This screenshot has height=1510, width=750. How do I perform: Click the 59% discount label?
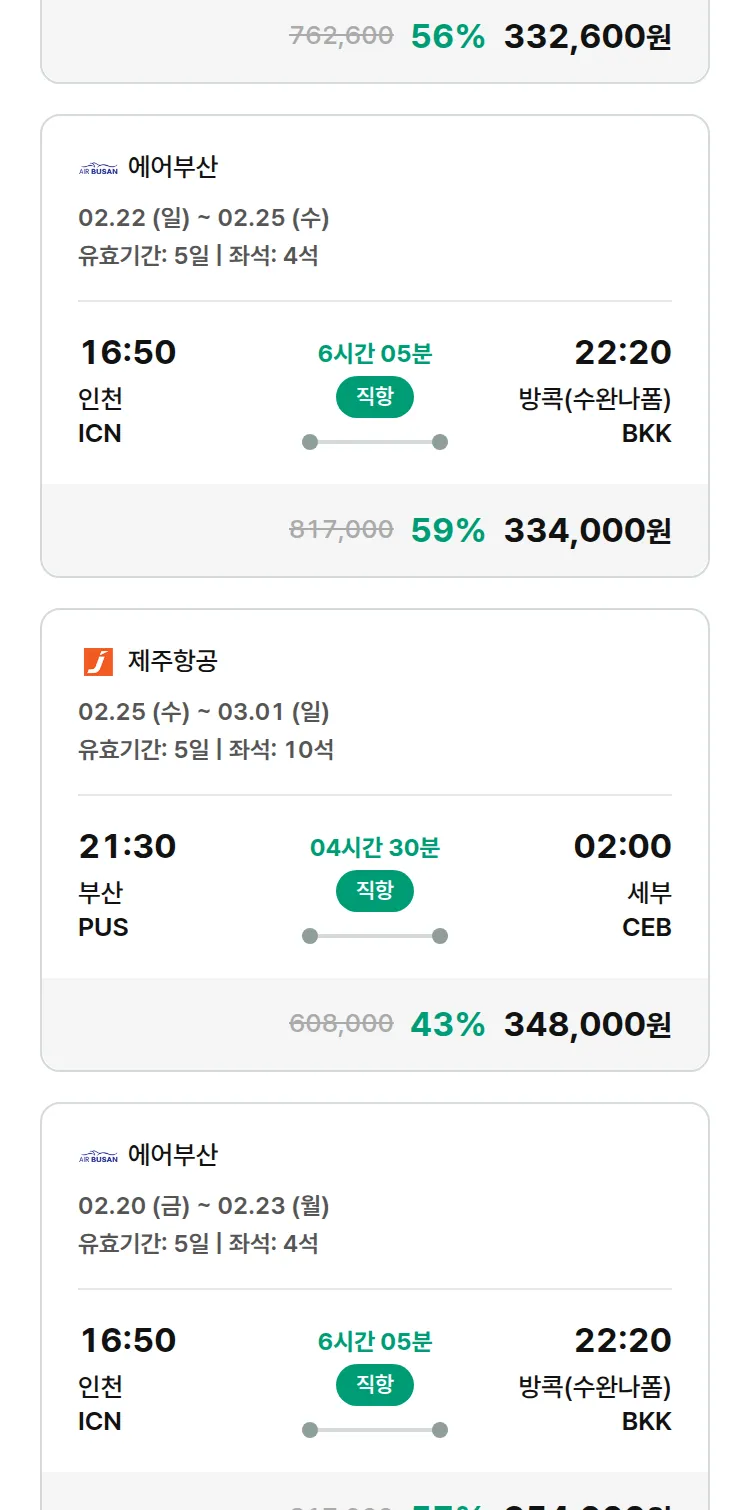pos(447,530)
